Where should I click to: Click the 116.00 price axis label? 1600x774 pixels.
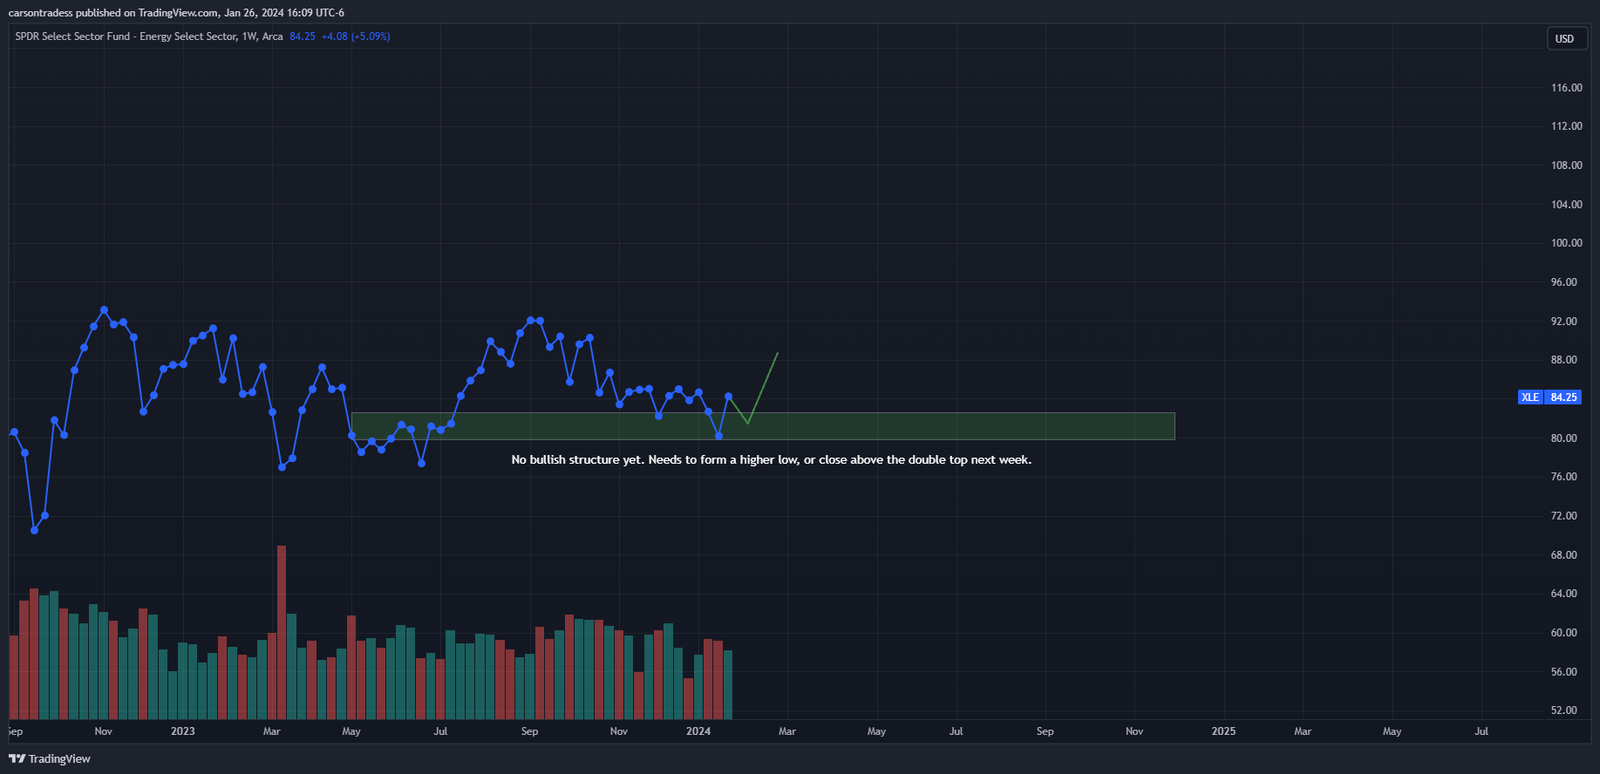(x=1566, y=88)
